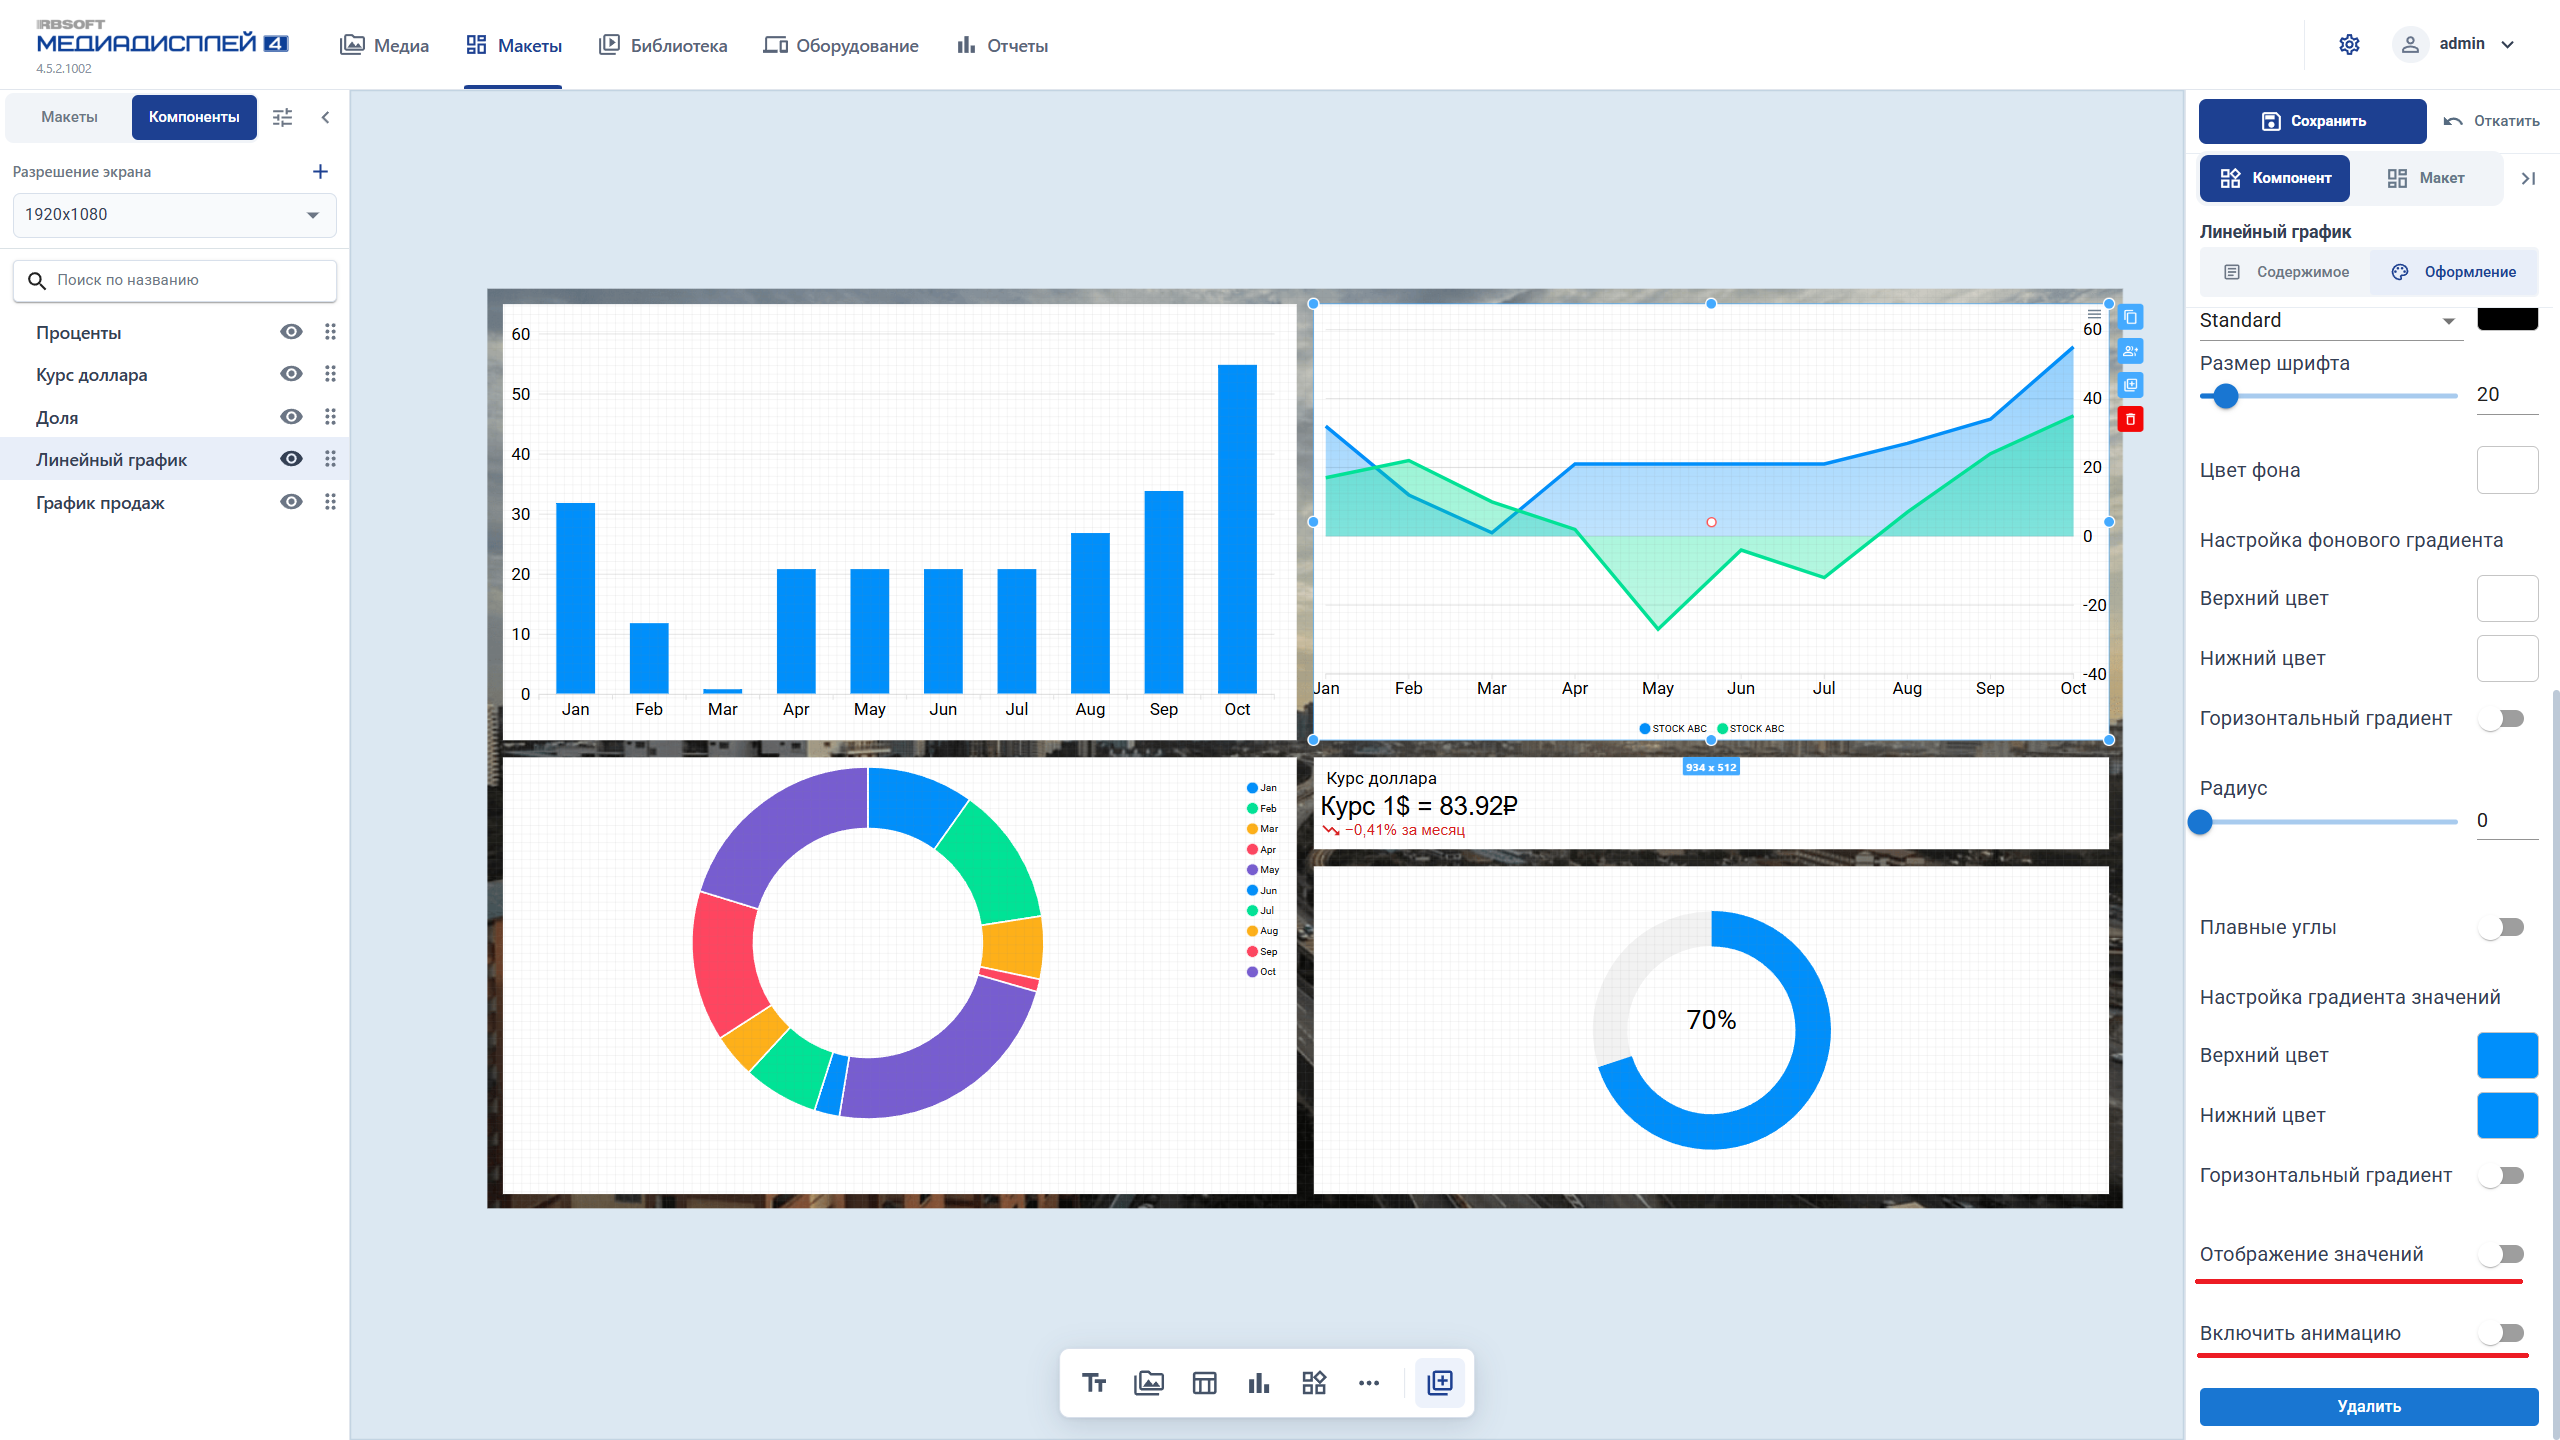Image resolution: width=2560 pixels, height=1440 pixels.
Task: Switch to the Макеты tab in left panel
Action: tap(69, 117)
